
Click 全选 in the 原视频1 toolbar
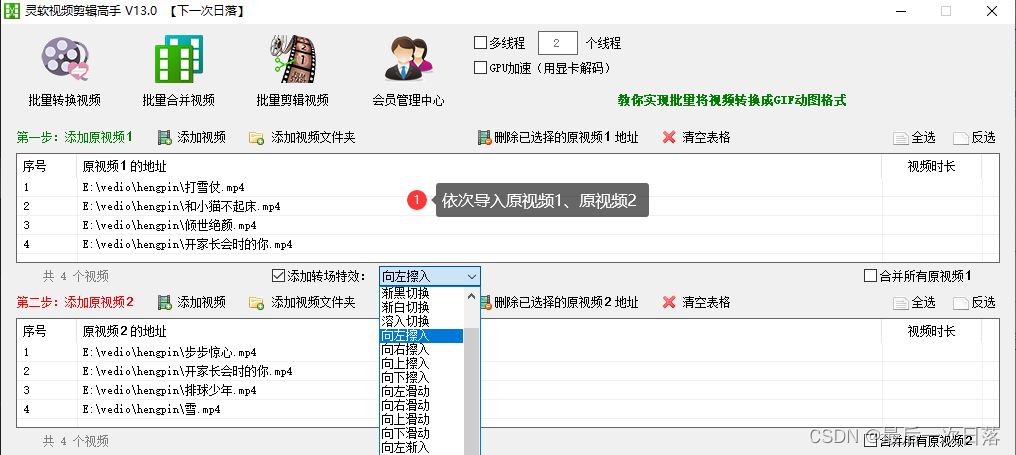point(914,137)
